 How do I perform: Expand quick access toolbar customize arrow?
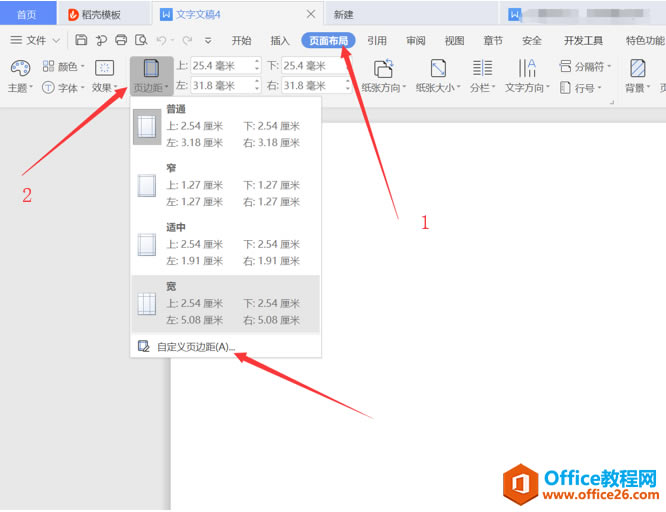208,40
